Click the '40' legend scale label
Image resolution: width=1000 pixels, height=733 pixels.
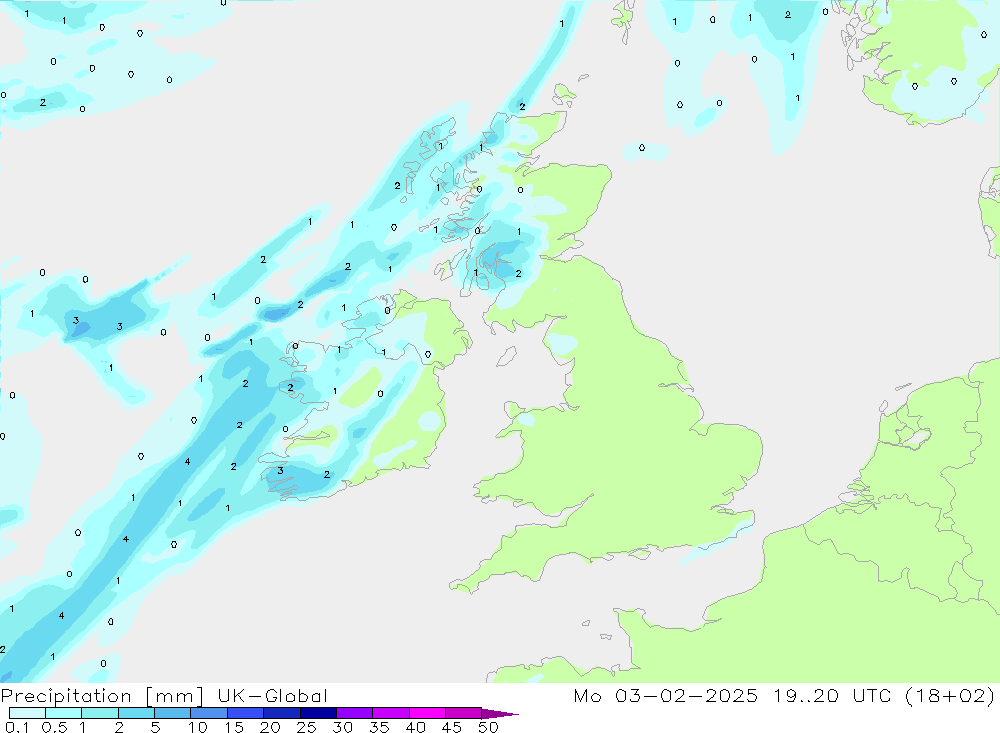(415, 727)
